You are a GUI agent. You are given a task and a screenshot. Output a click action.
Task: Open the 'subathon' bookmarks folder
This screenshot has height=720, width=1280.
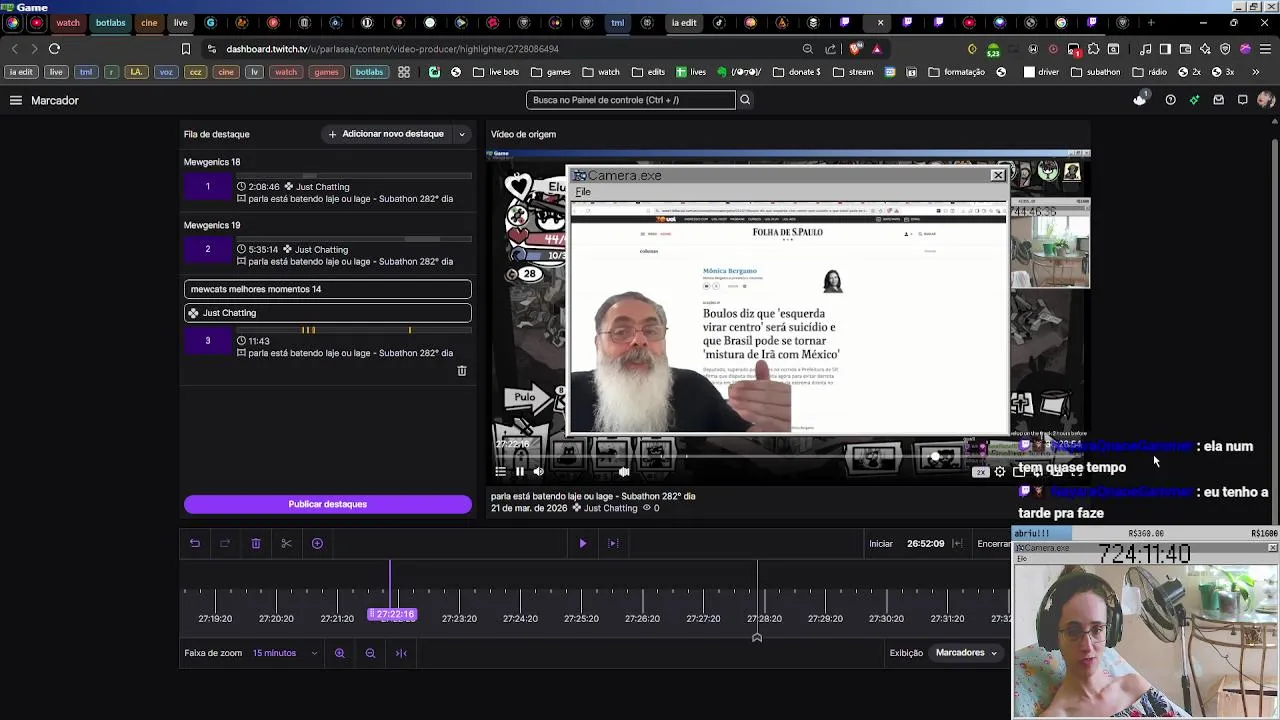tap(1096, 72)
